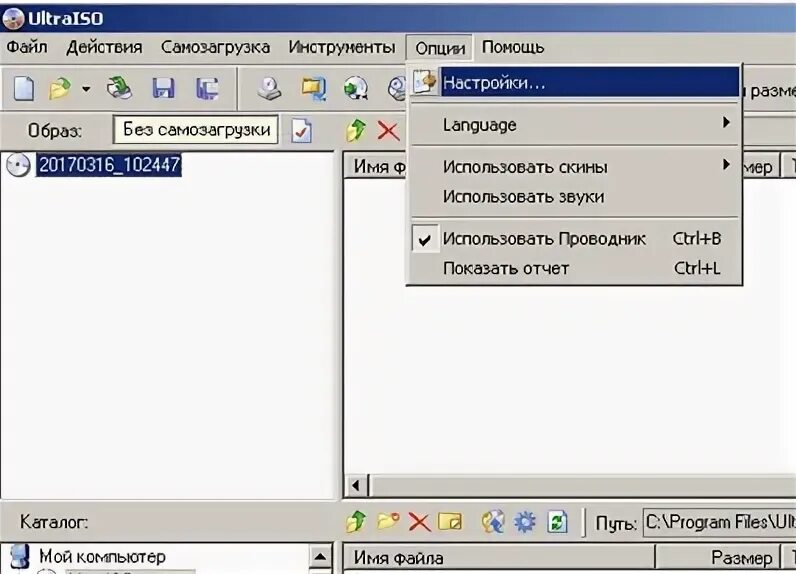
Task: Expand the Open icon's dropdown arrow
Action: coord(86,89)
